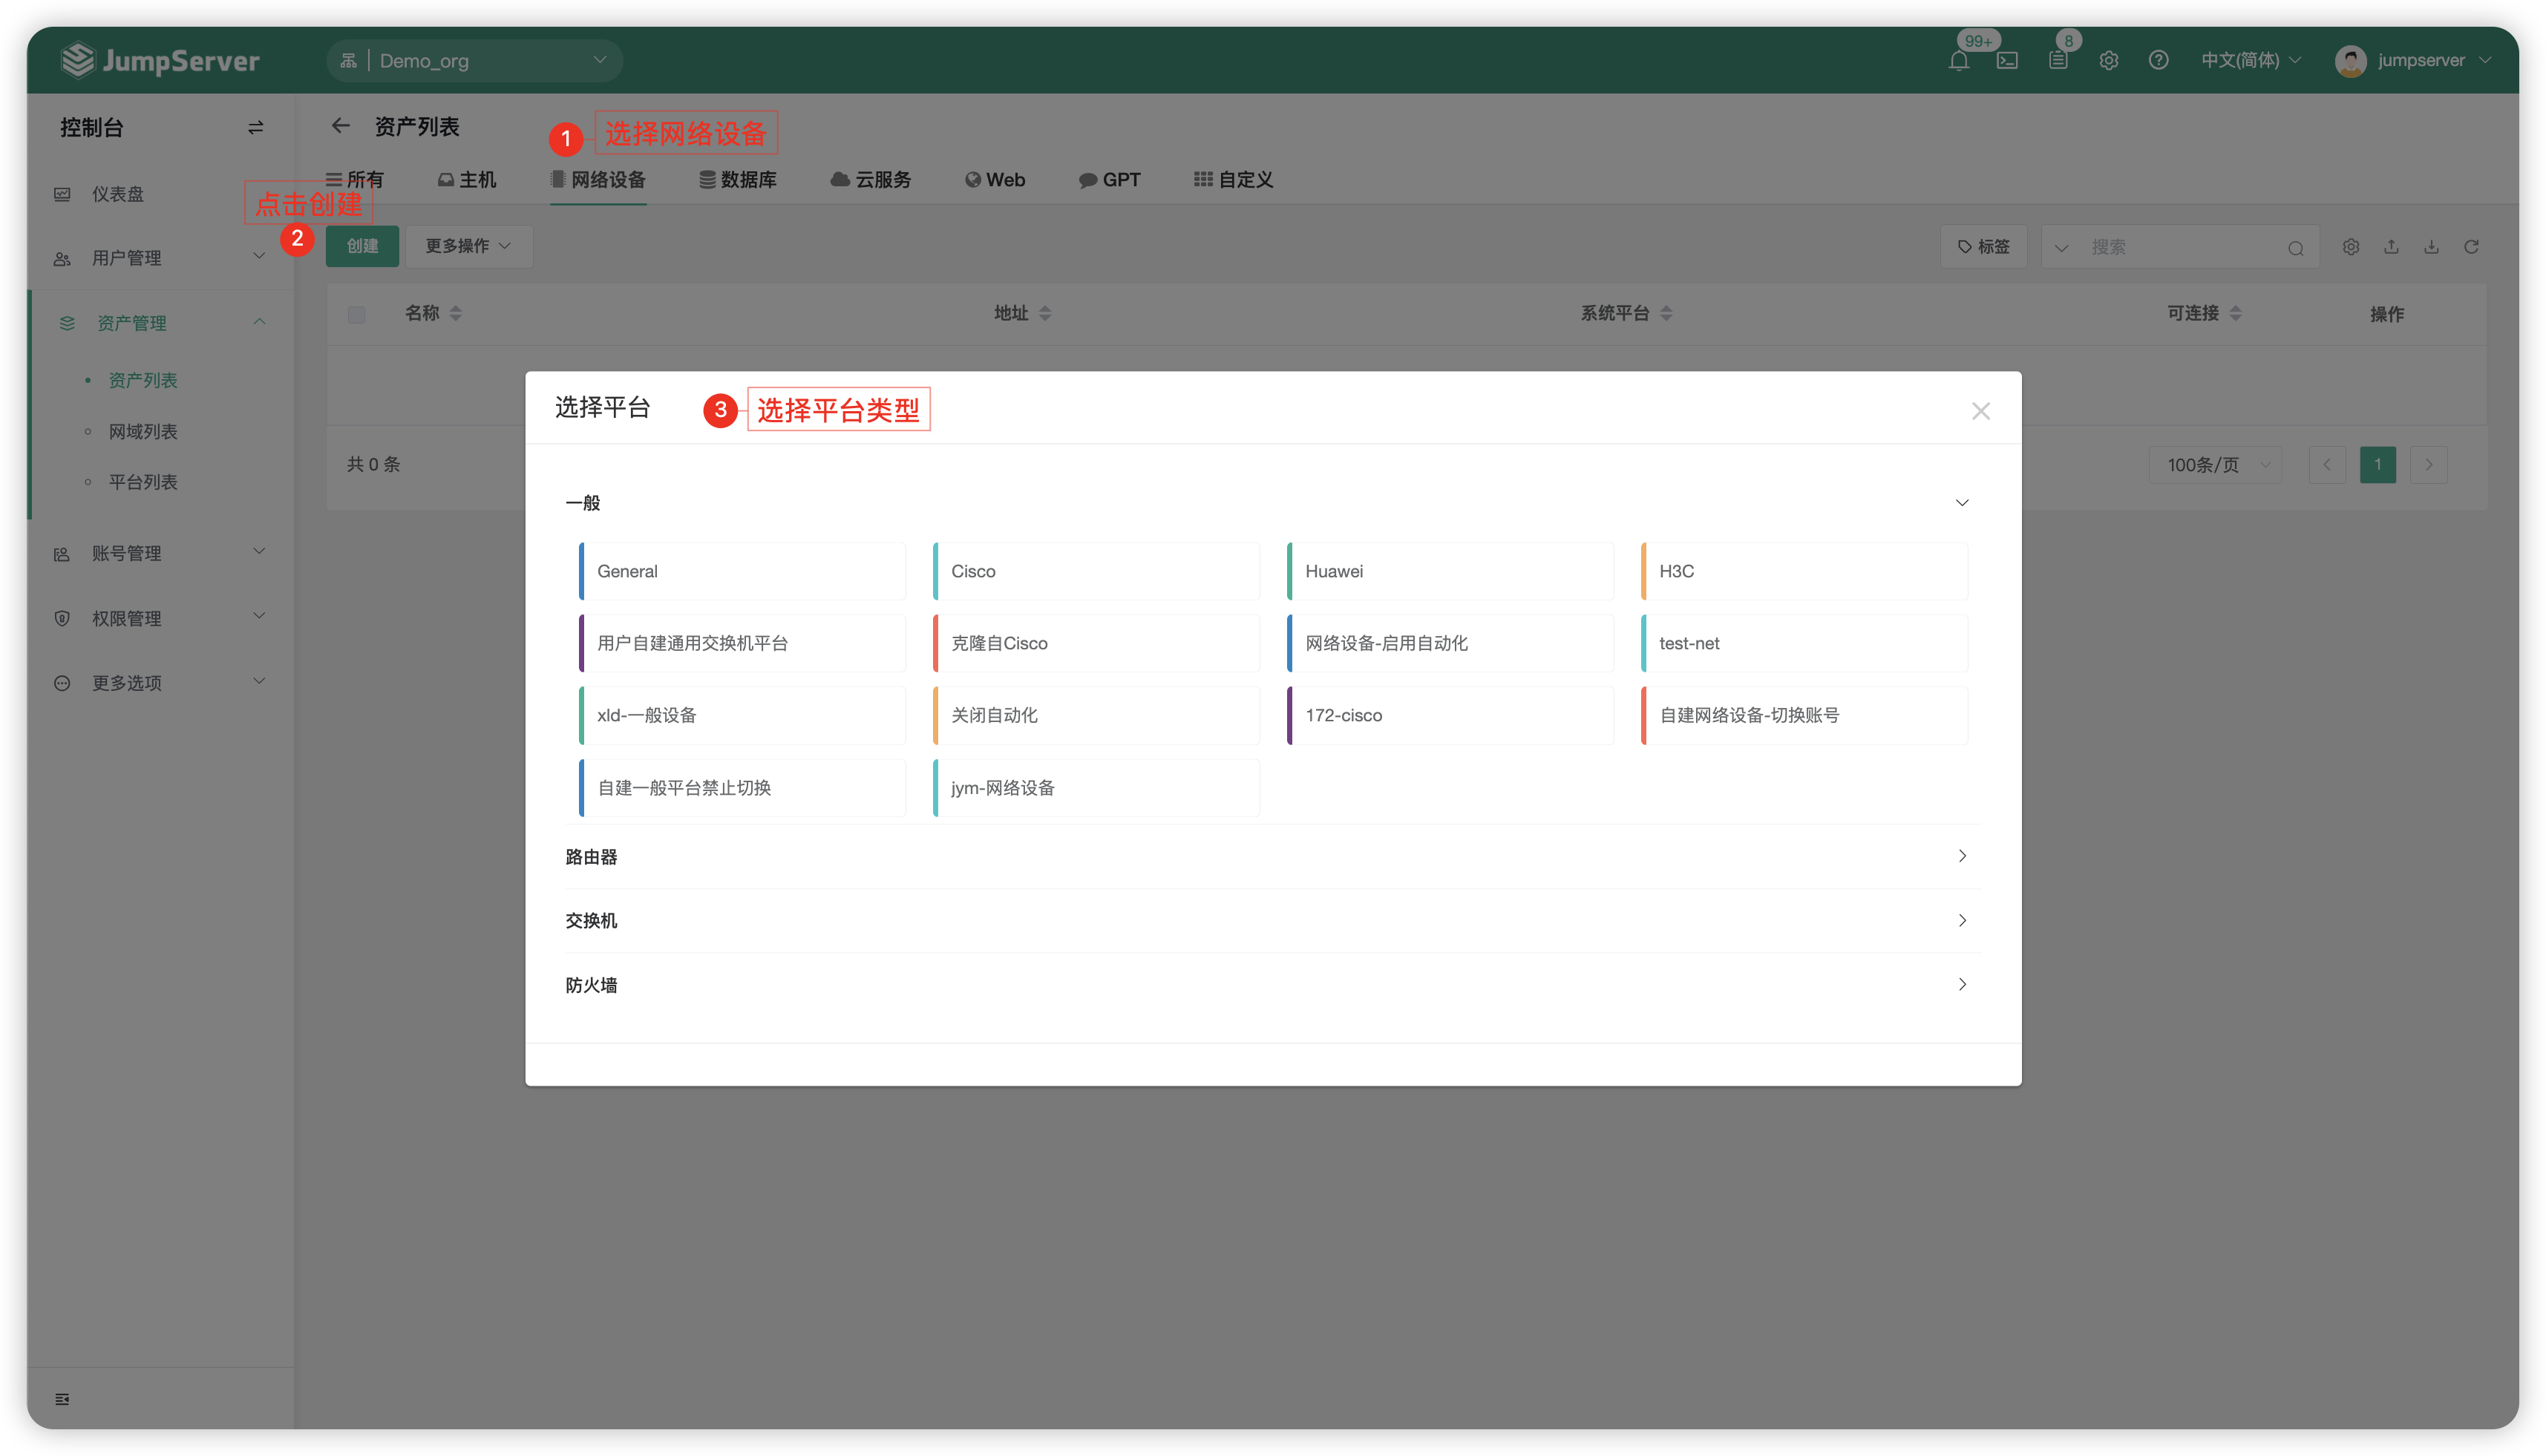Open table column settings gear icon
This screenshot has width=2546, height=1456.
tap(2351, 247)
